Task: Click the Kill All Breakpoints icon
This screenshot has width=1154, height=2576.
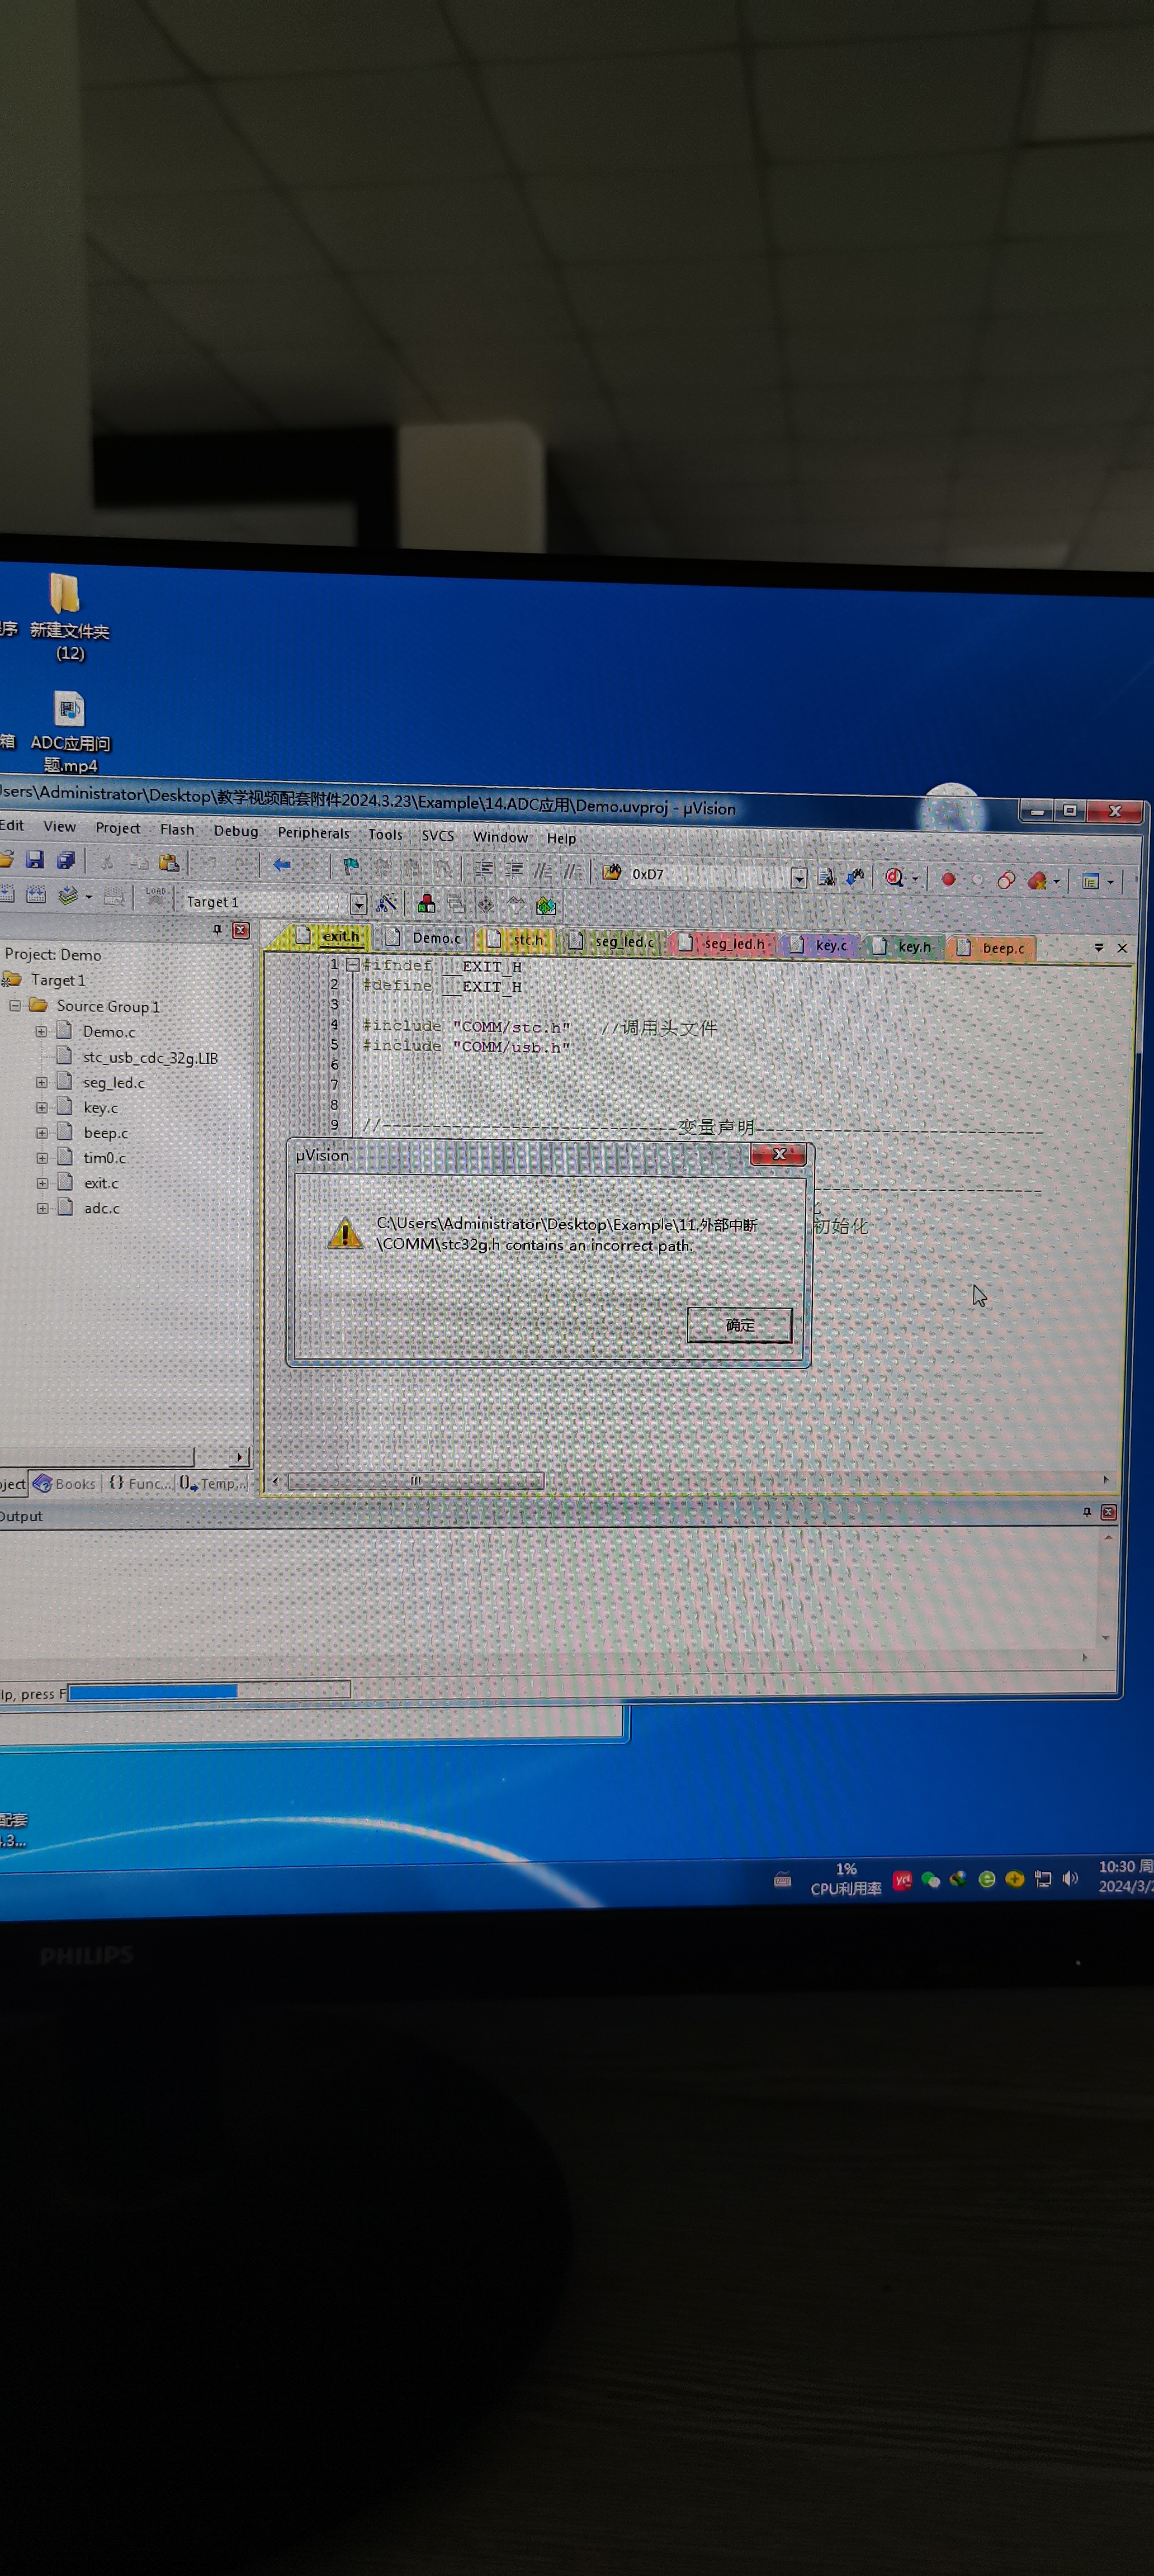Action: [x=1037, y=881]
